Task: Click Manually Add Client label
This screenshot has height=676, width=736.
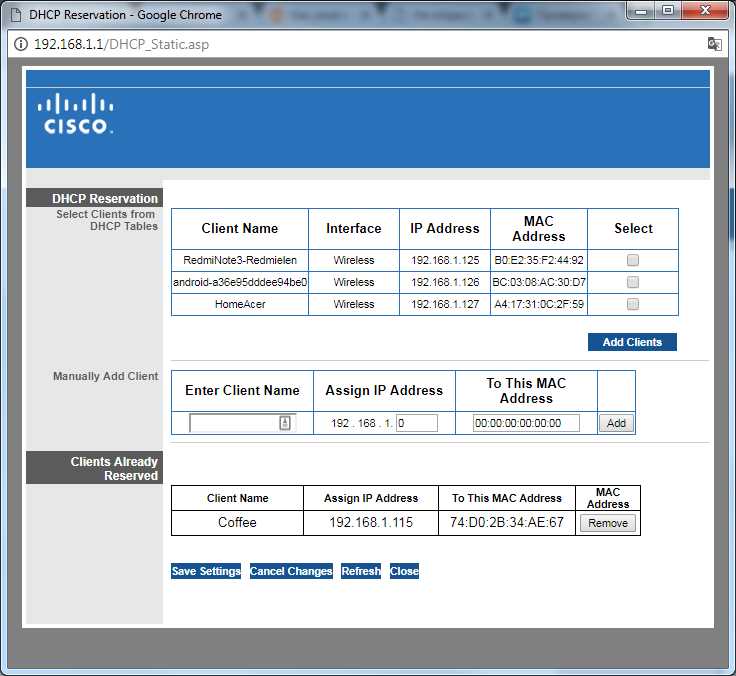Action: point(106,376)
